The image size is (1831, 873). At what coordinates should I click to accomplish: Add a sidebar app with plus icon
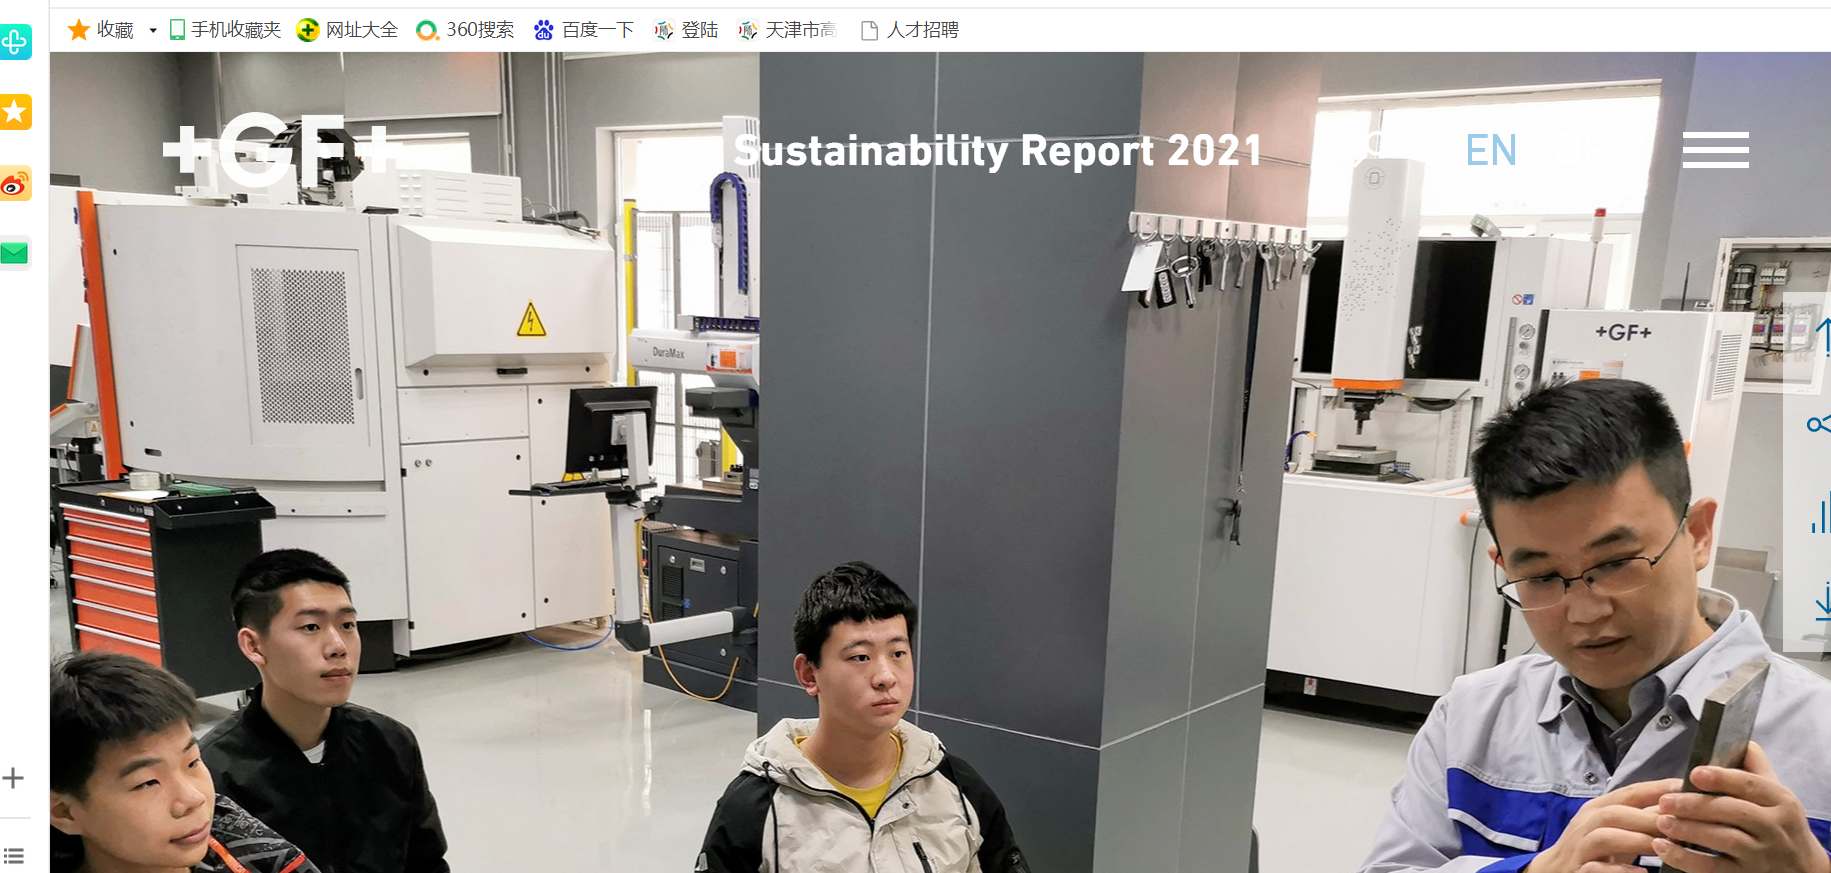click(x=13, y=778)
